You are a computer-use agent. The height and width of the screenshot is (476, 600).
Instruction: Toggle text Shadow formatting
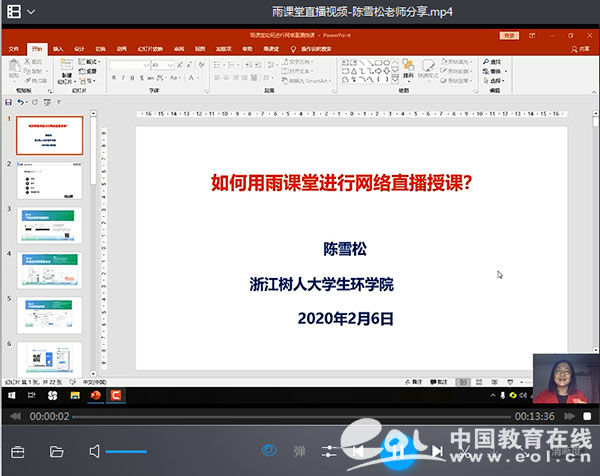[x=142, y=78]
